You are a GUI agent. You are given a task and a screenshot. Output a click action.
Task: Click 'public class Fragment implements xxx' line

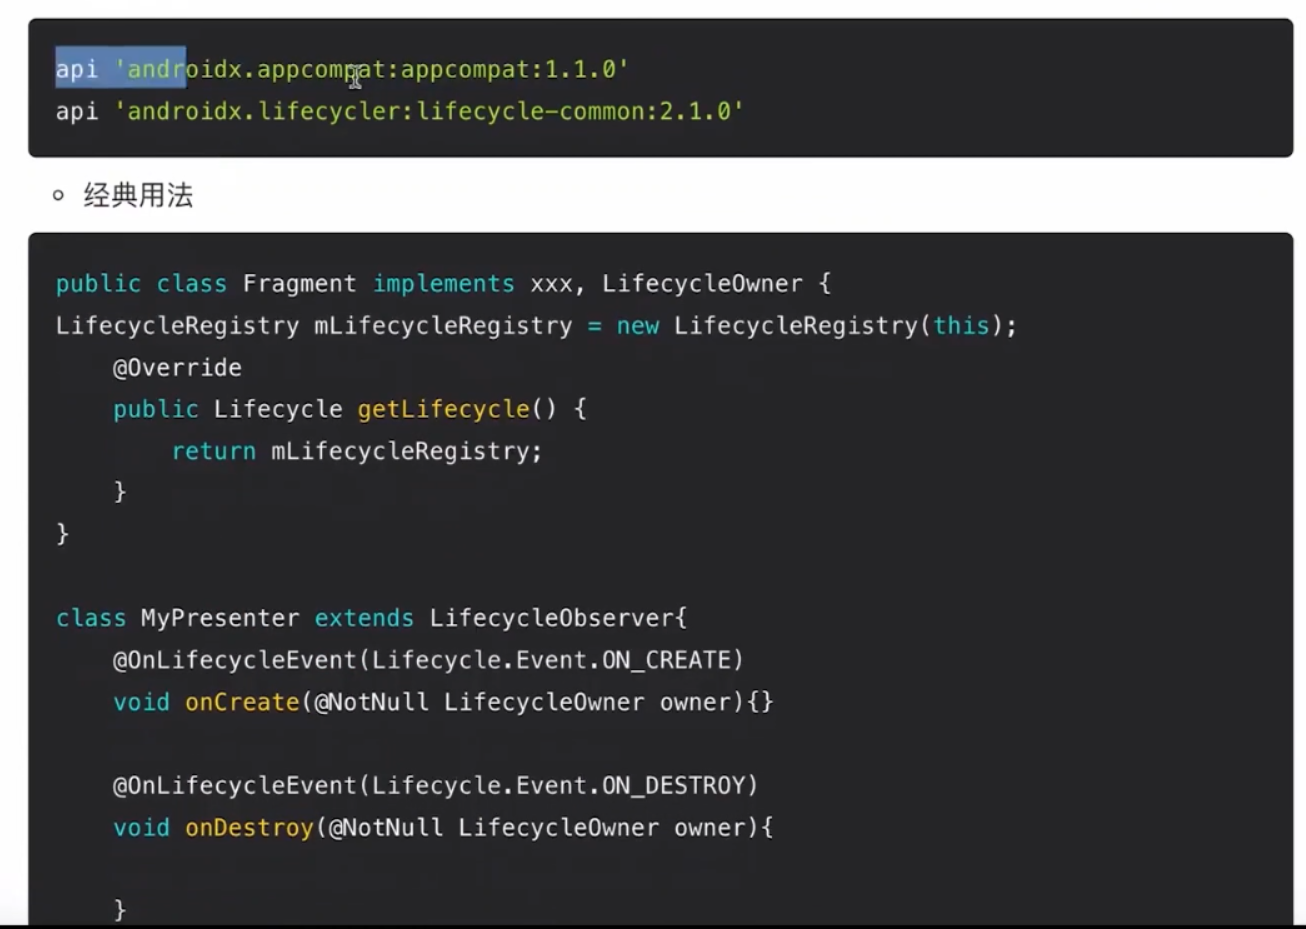pyautogui.click(x=315, y=284)
